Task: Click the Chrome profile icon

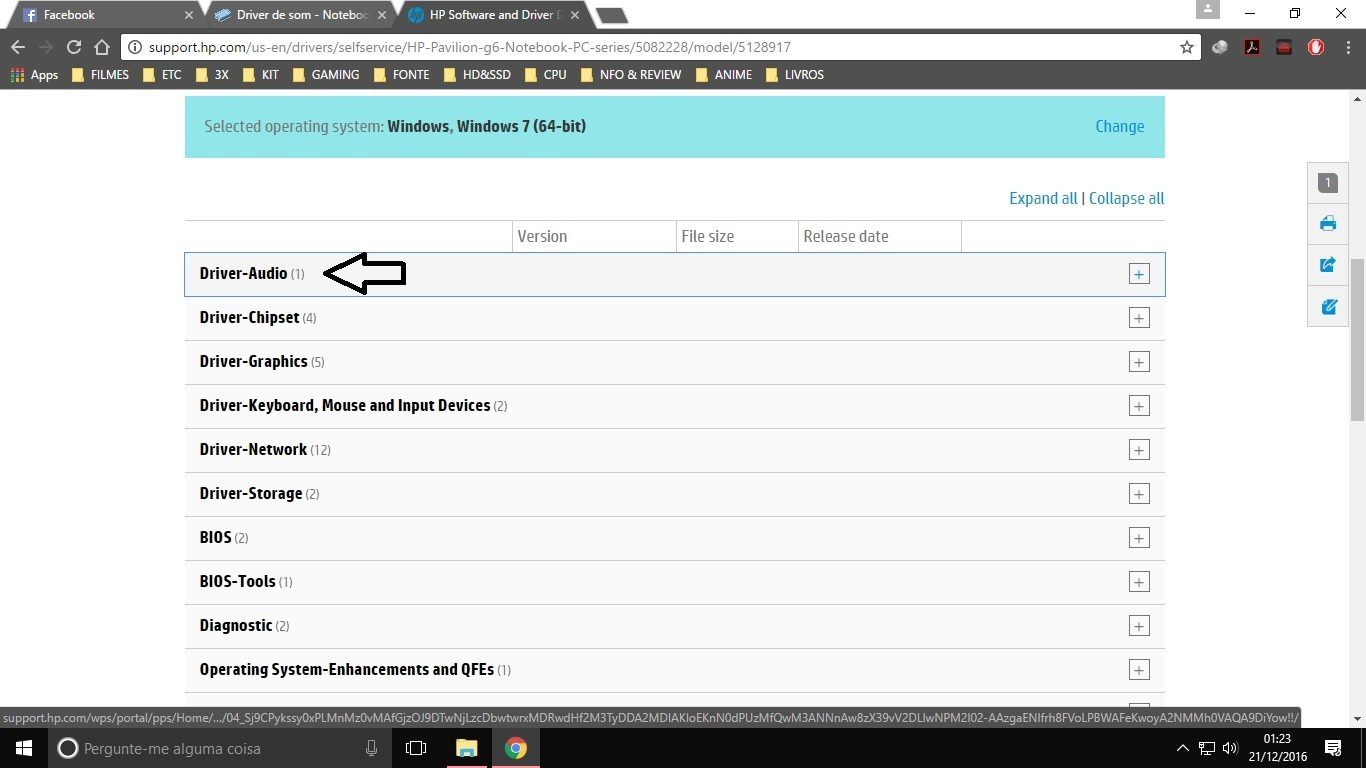Action: [1208, 10]
